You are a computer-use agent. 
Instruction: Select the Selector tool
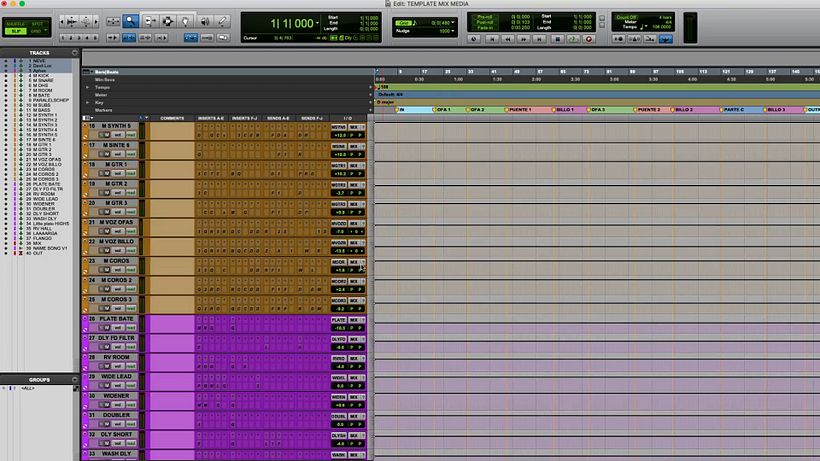(x=167, y=21)
